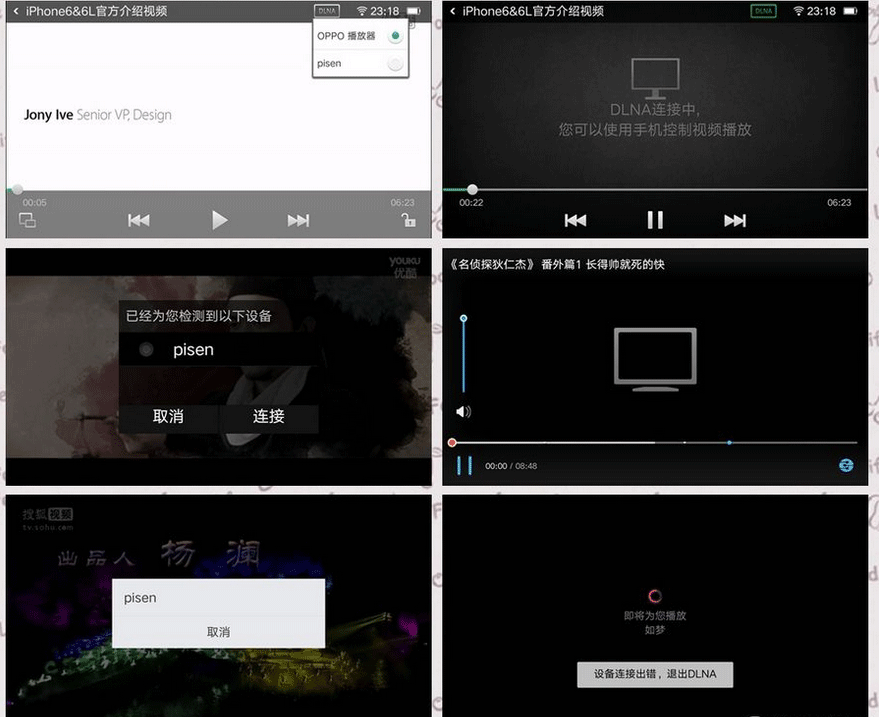Pause the 狄仁杰 video with blue pause button
This screenshot has width=879, height=717.
point(464,465)
